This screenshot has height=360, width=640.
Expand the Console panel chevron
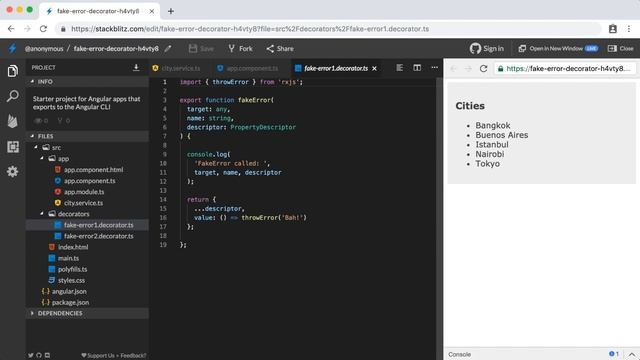[631, 354]
